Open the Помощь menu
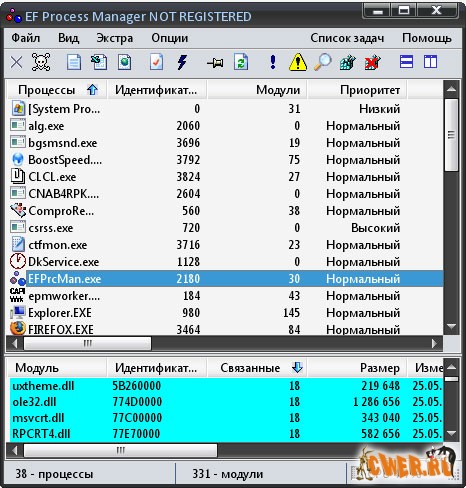This screenshot has height=488, width=466. point(427,38)
